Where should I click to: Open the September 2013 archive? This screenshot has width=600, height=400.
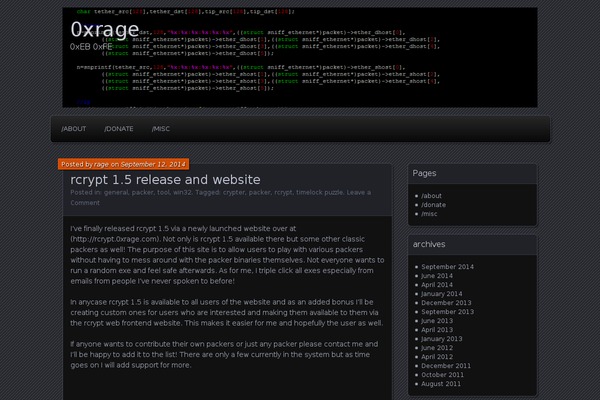(447, 312)
